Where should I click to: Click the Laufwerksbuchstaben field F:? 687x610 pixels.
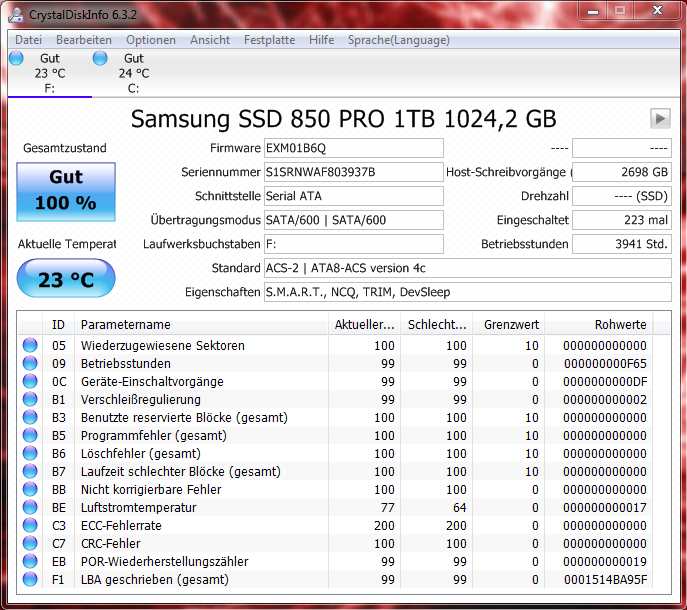[x=354, y=244]
